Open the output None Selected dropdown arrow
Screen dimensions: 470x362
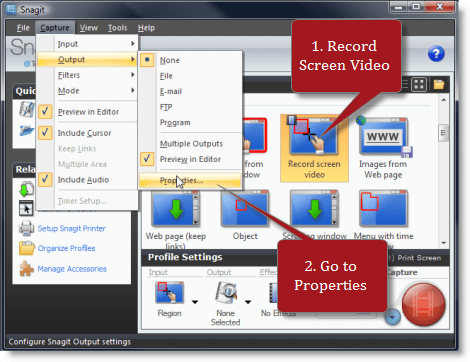[x=248, y=302]
